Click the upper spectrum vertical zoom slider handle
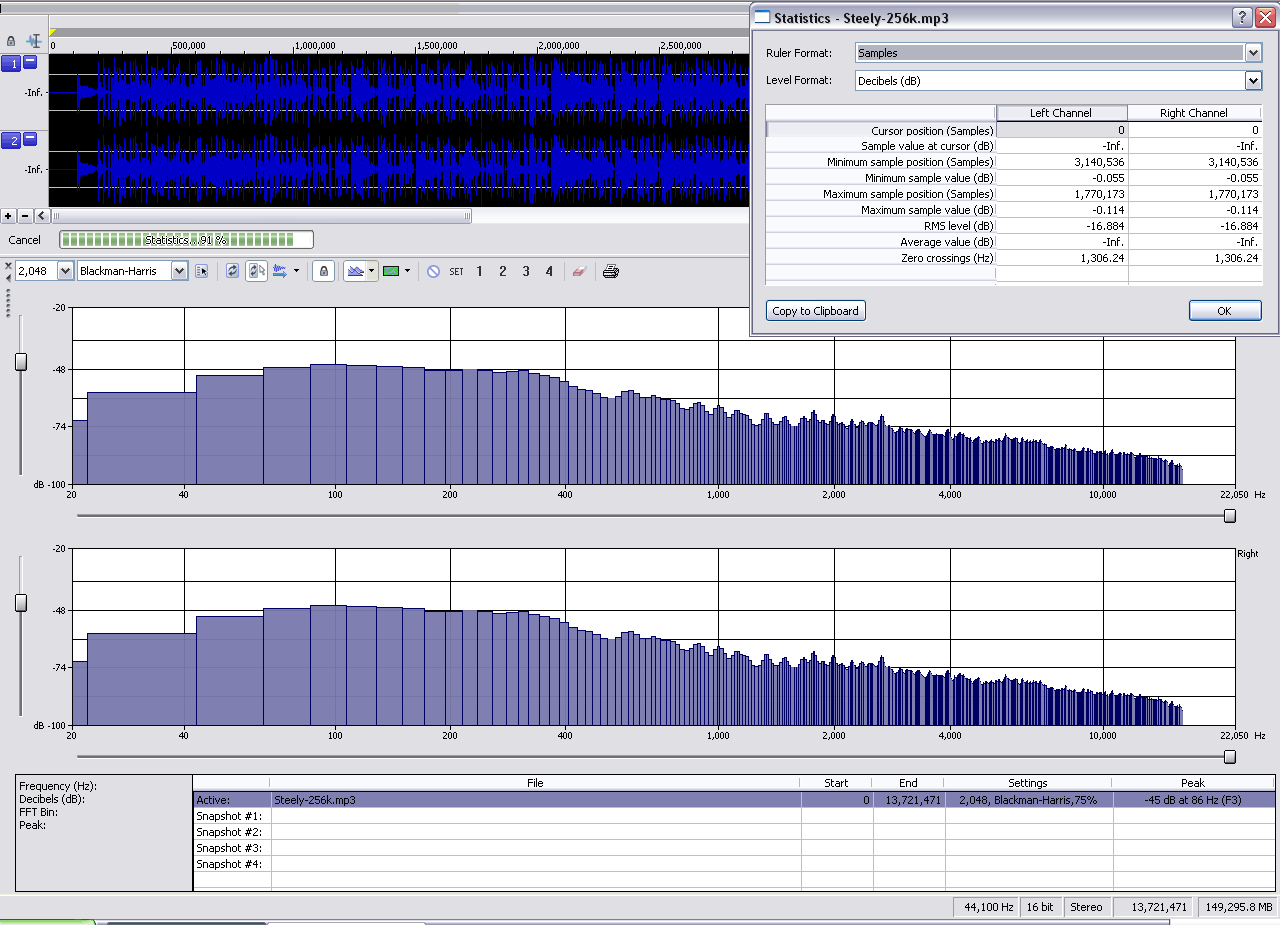Screen dimensions: 1280x925 [x=21, y=362]
